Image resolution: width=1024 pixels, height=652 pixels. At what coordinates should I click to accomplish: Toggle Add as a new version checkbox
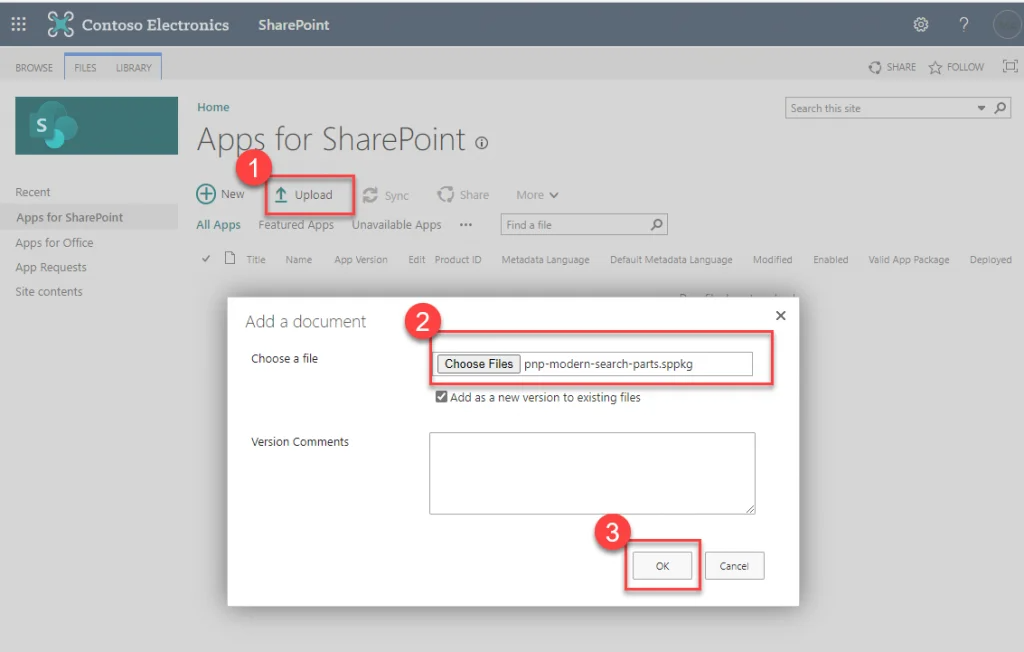pyautogui.click(x=441, y=397)
